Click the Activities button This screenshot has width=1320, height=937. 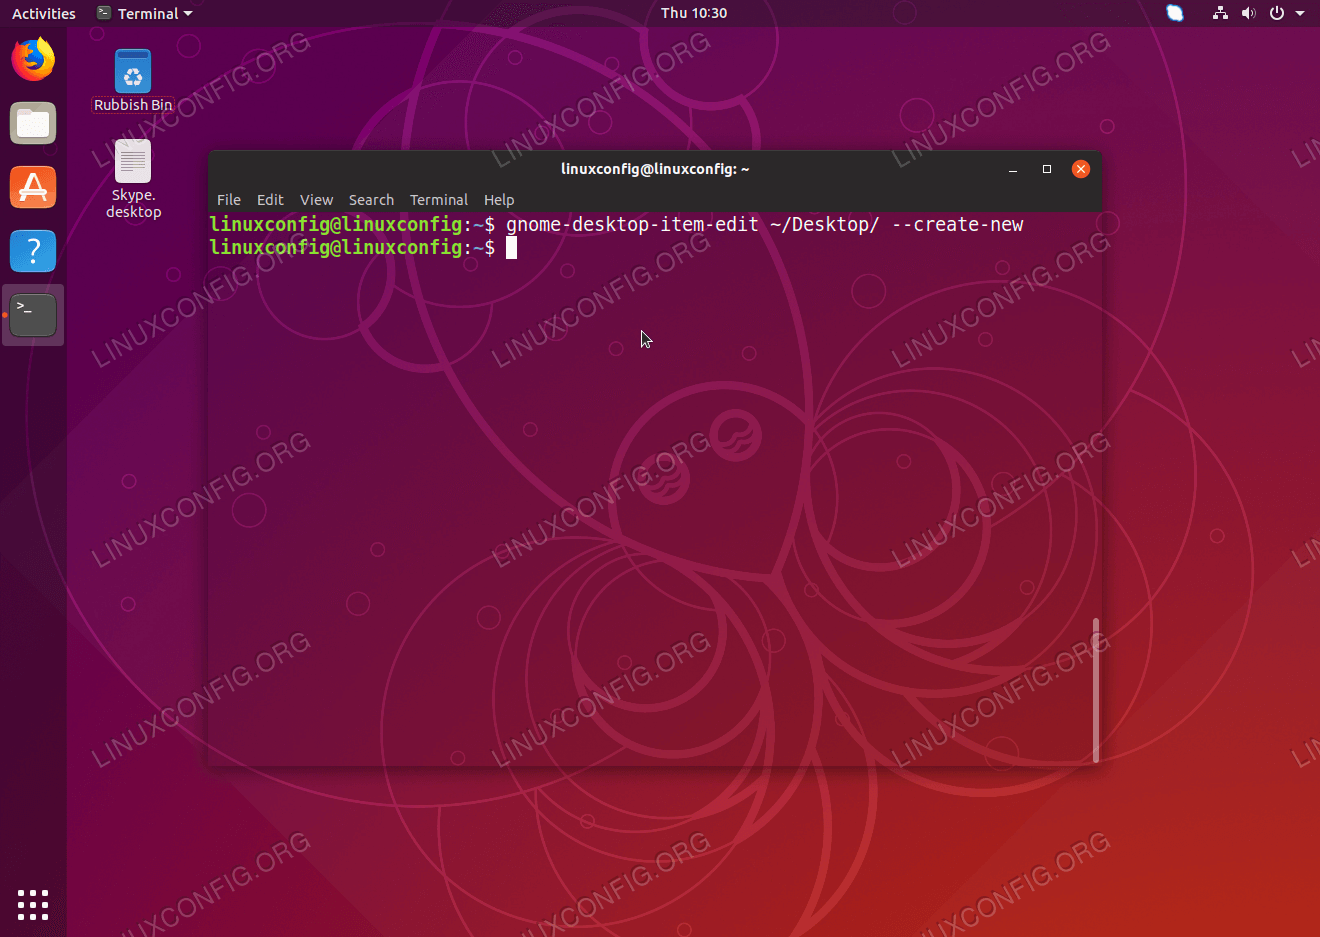43,13
